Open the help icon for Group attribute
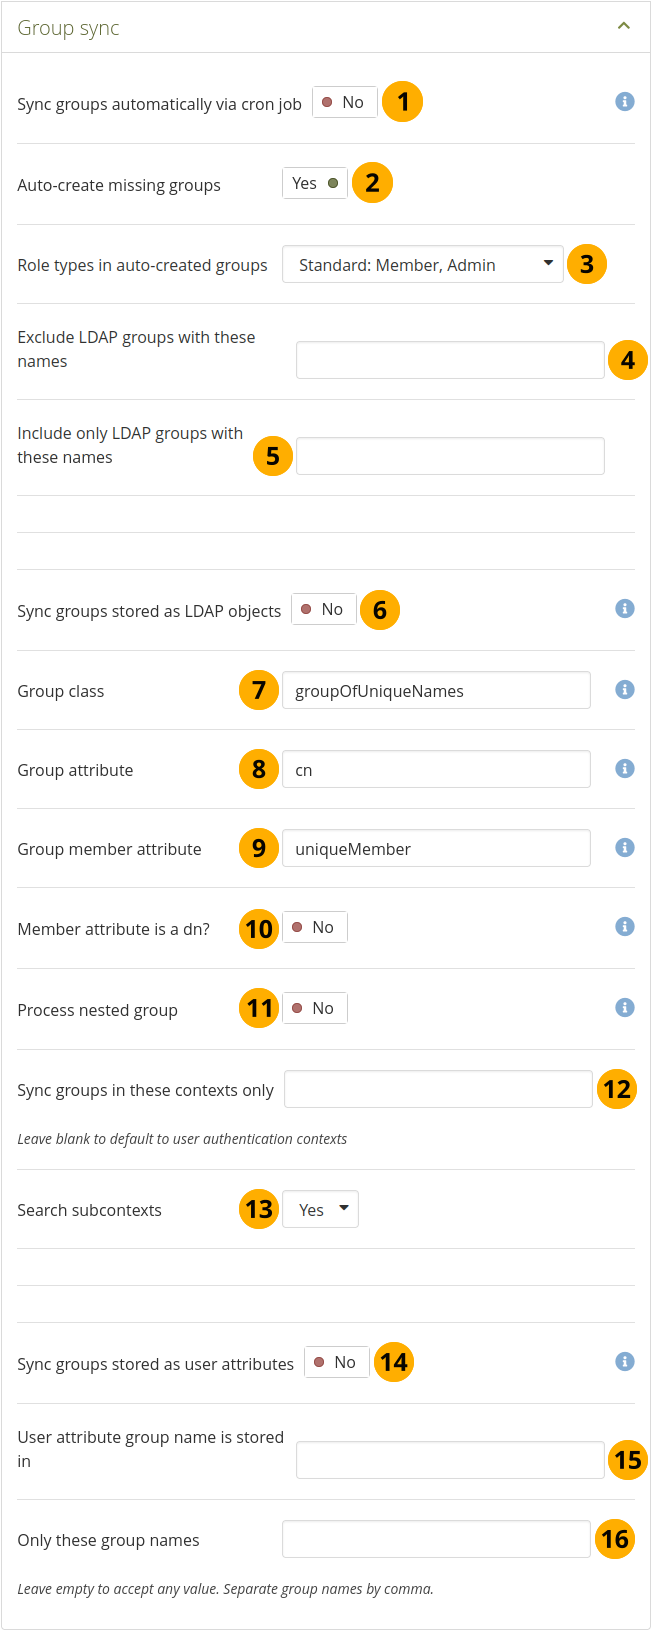The image size is (657, 1633). (624, 769)
